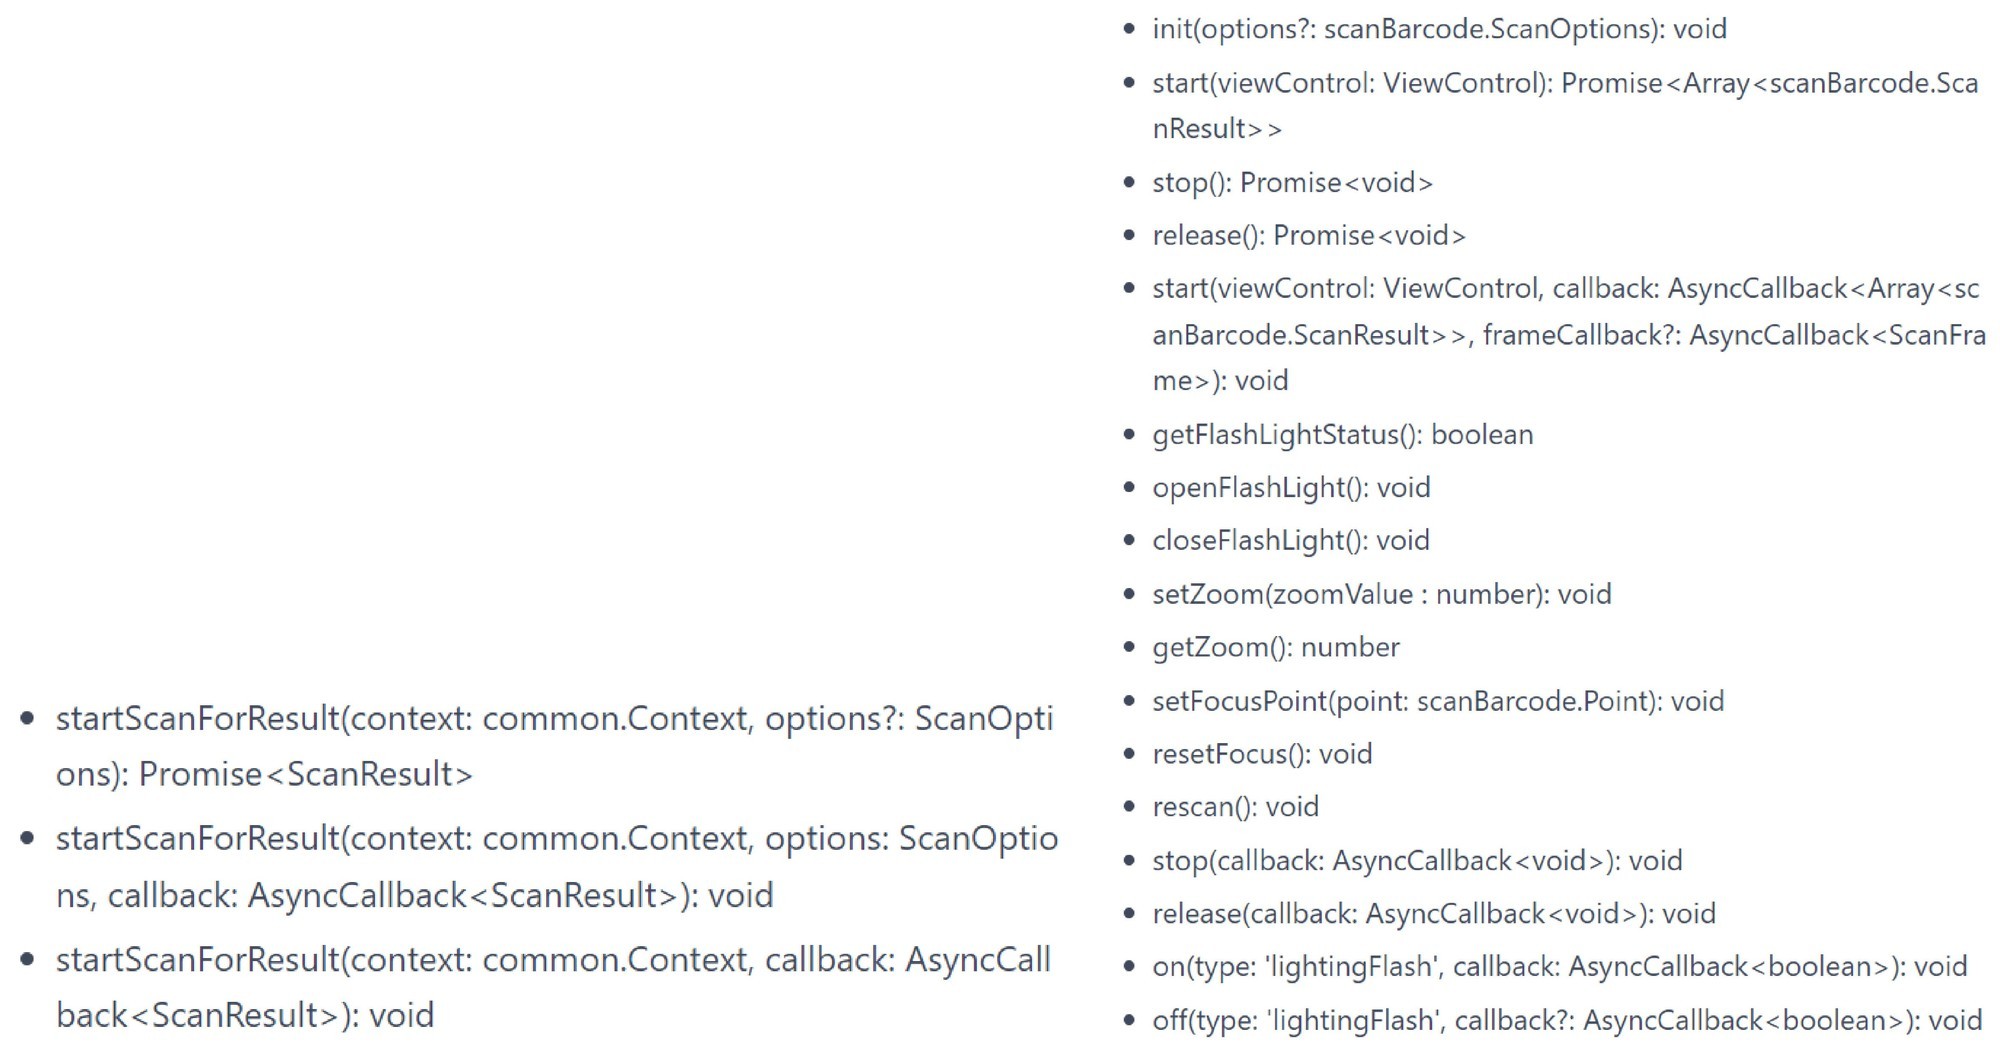Viewport: 2000px width, 1052px height.
Task: Click the getFlashLightStatus(): boolean link
Action: (x=1342, y=435)
